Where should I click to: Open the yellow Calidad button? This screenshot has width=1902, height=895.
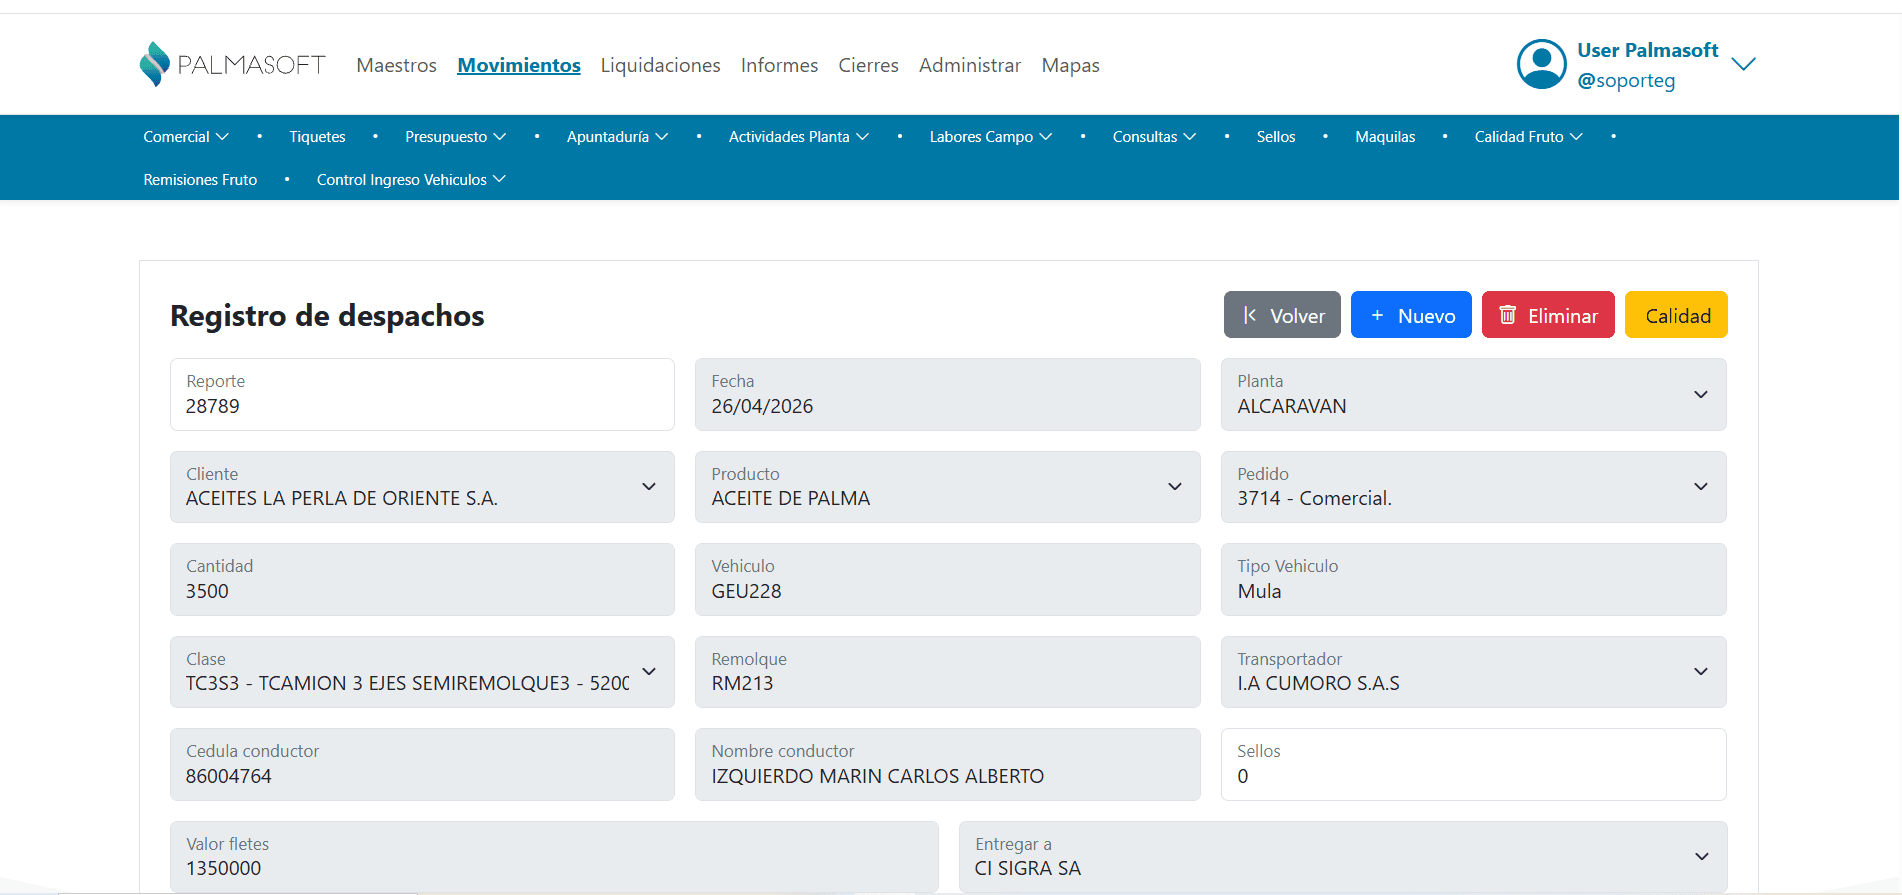click(1676, 315)
